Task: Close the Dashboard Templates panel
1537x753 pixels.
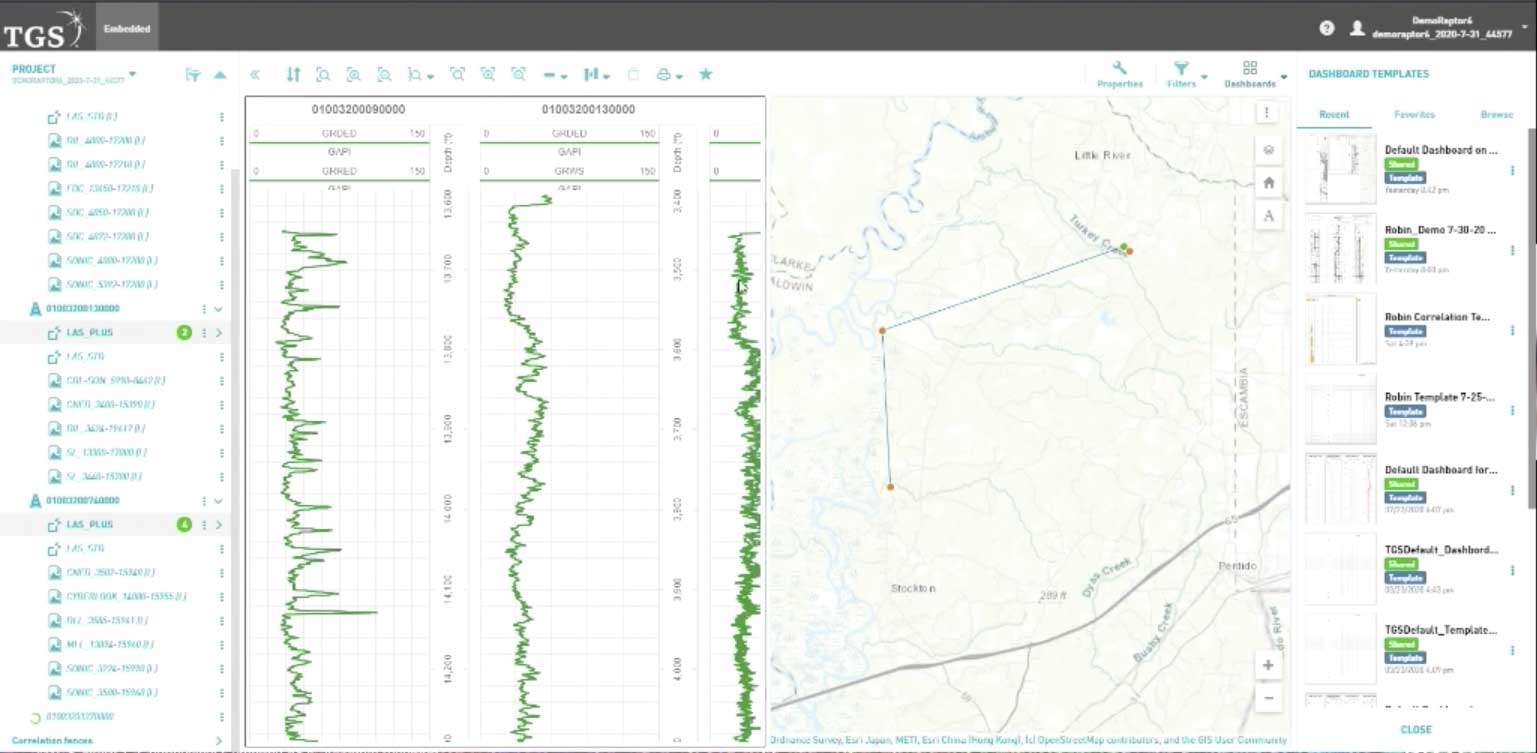Action: (1415, 730)
